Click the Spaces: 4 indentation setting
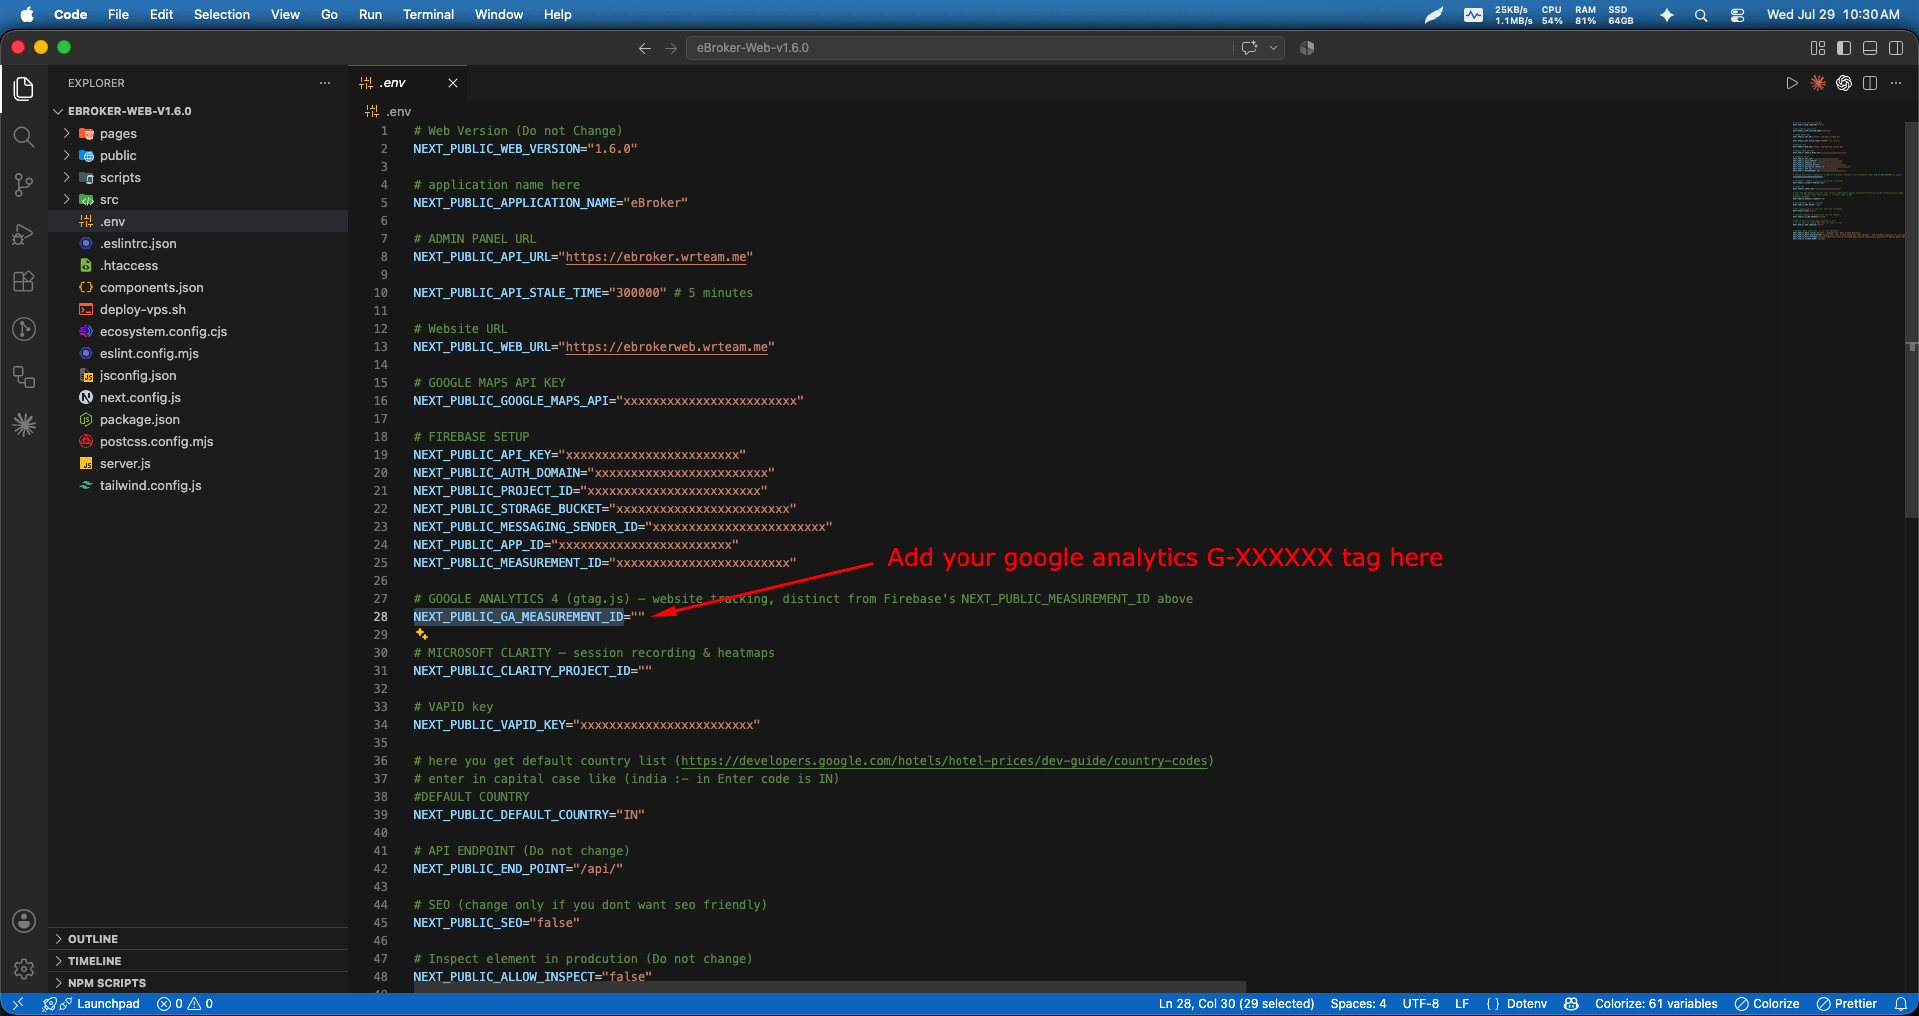 pyautogui.click(x=1358, y=1004)
